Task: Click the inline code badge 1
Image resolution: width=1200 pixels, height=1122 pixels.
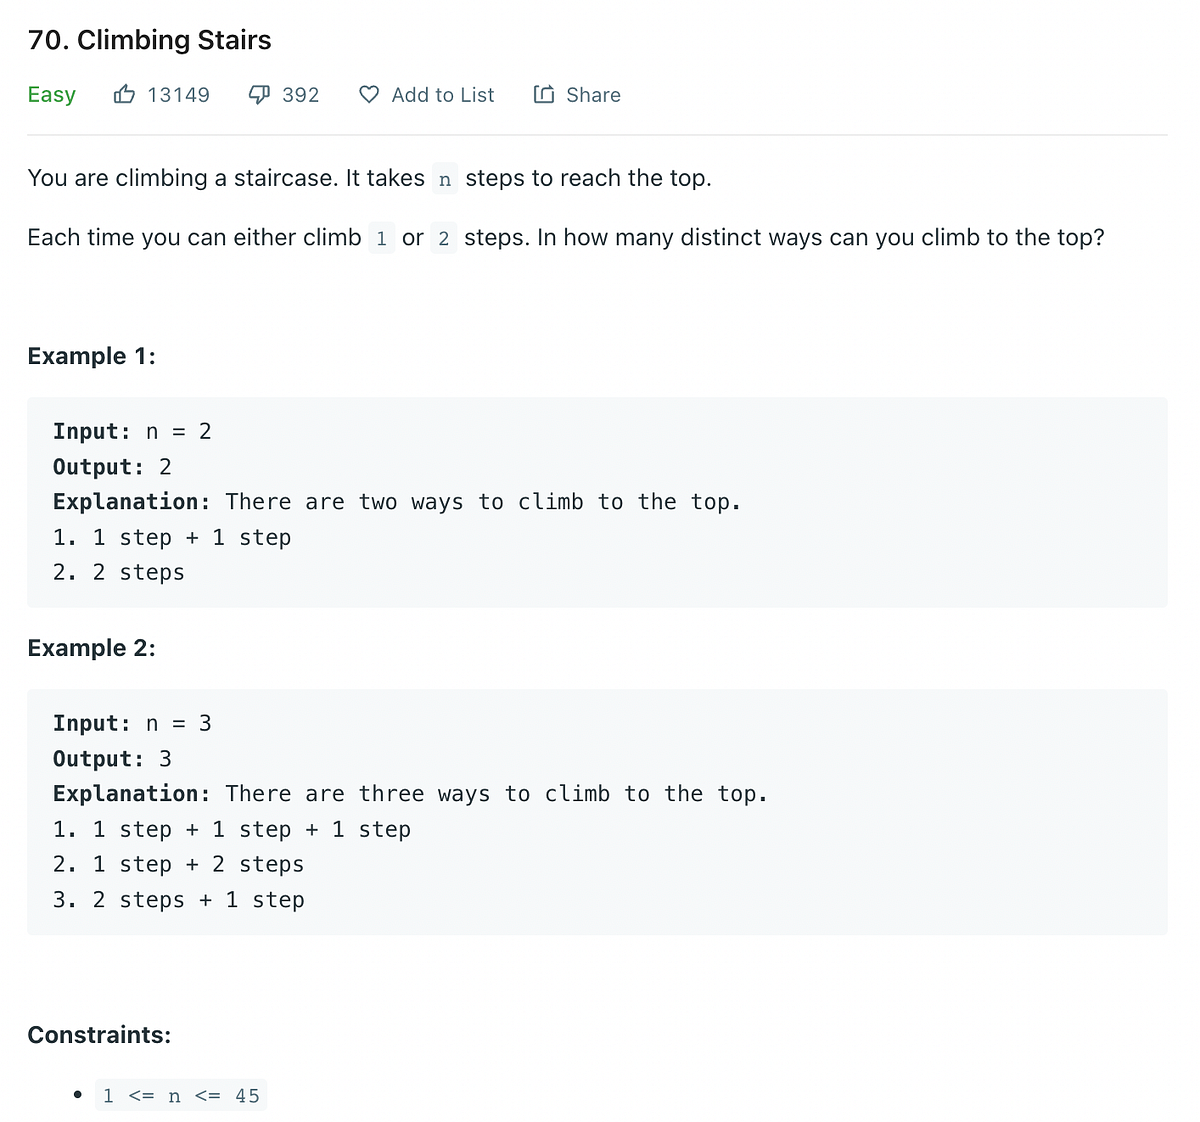Action: tap(381, 238)
